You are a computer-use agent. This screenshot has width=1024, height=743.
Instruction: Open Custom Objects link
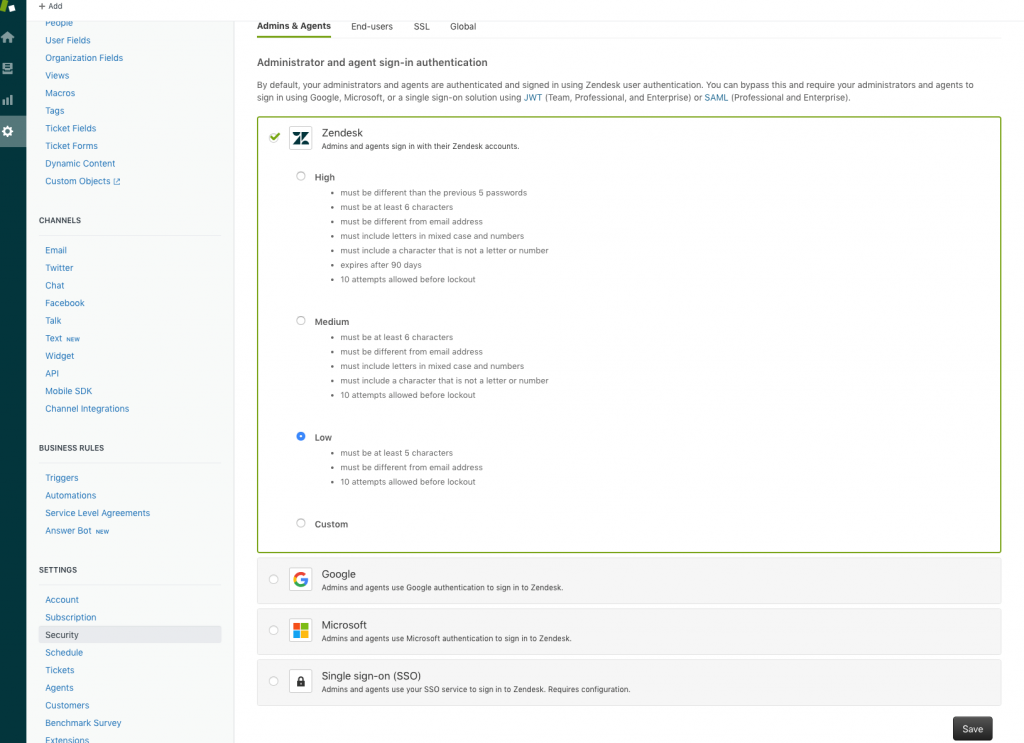click(78, 182)
